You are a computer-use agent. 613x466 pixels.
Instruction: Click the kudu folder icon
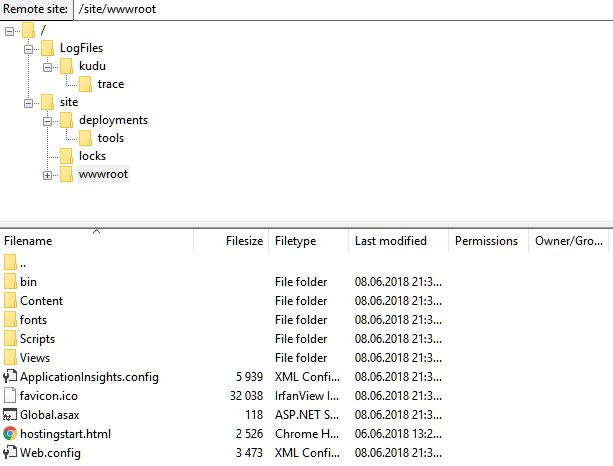66,66
